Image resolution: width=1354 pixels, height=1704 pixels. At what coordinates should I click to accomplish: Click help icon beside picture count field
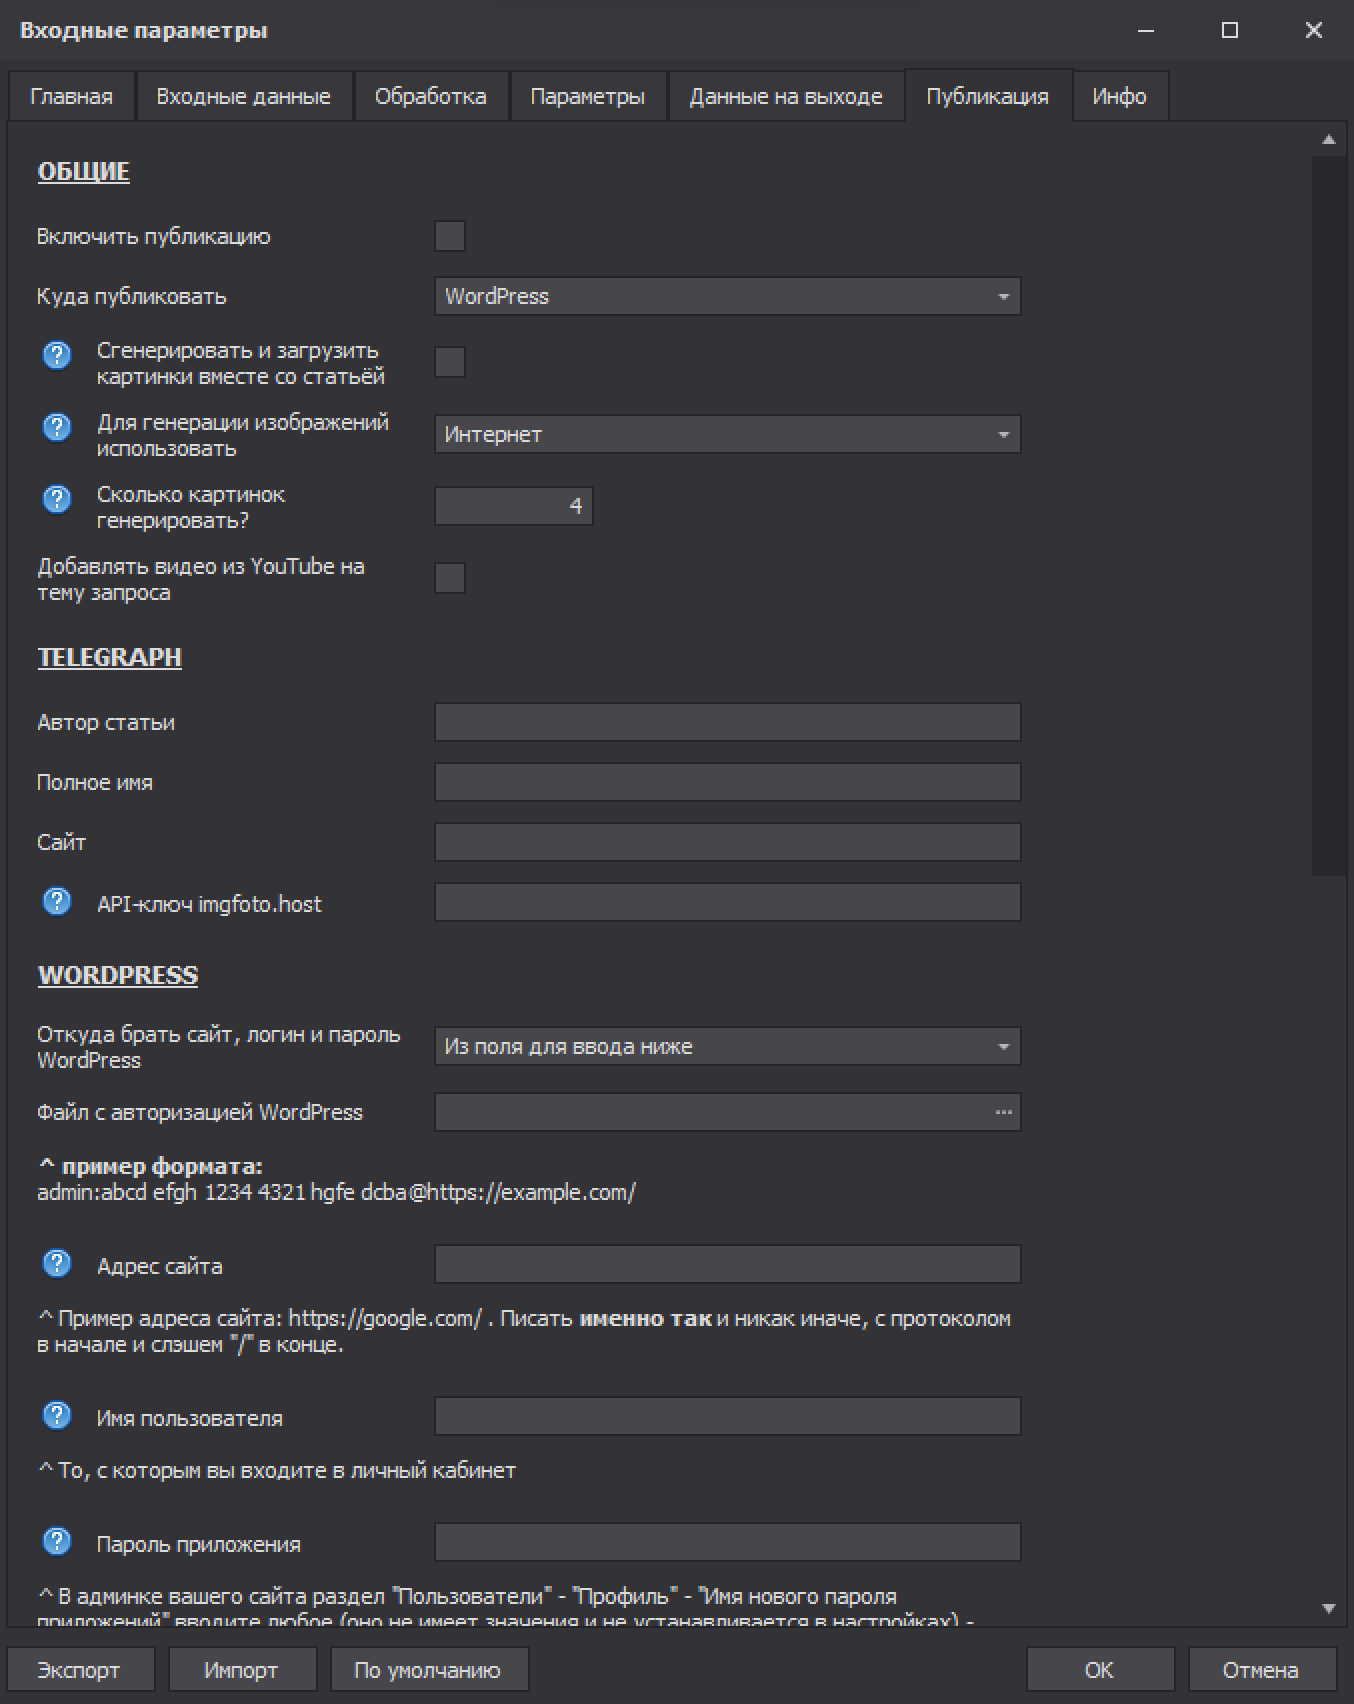click(57, 499)
